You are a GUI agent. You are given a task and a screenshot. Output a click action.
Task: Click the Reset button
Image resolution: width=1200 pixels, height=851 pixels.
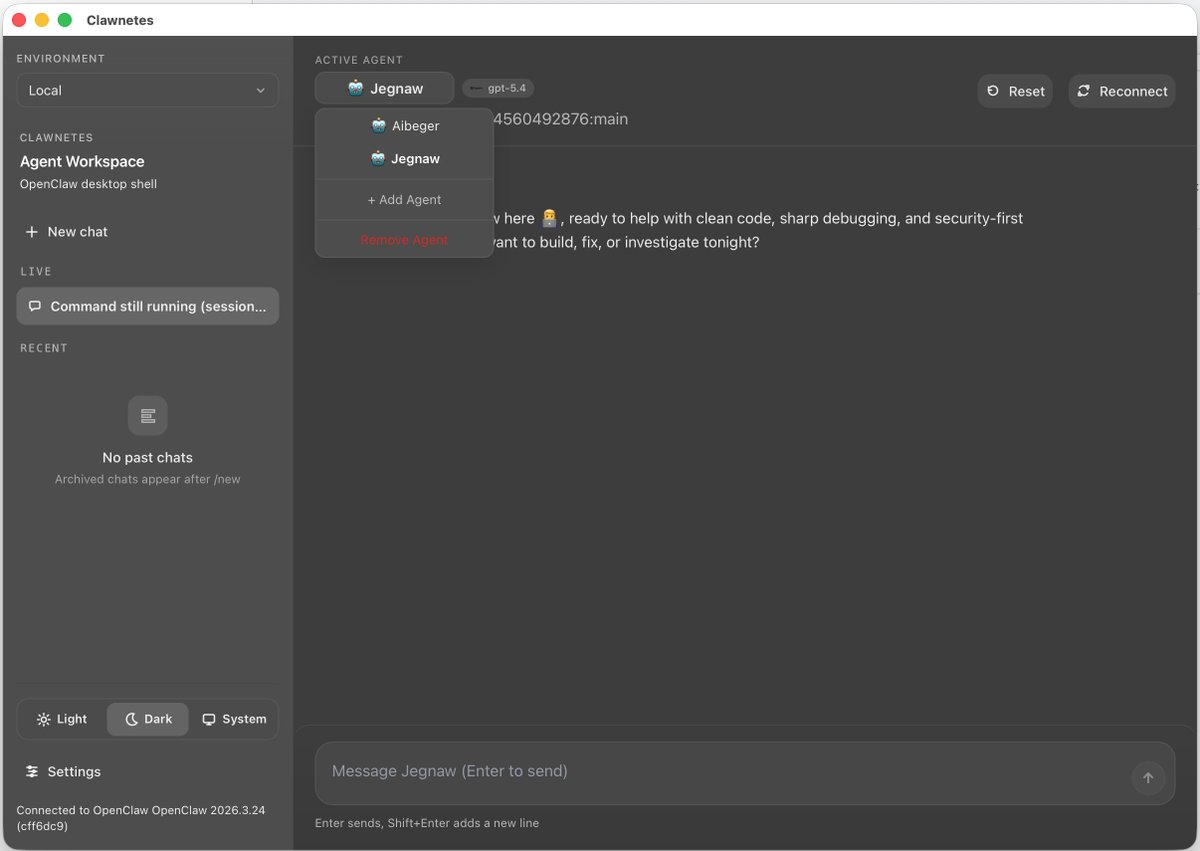tap(1015, 91)
